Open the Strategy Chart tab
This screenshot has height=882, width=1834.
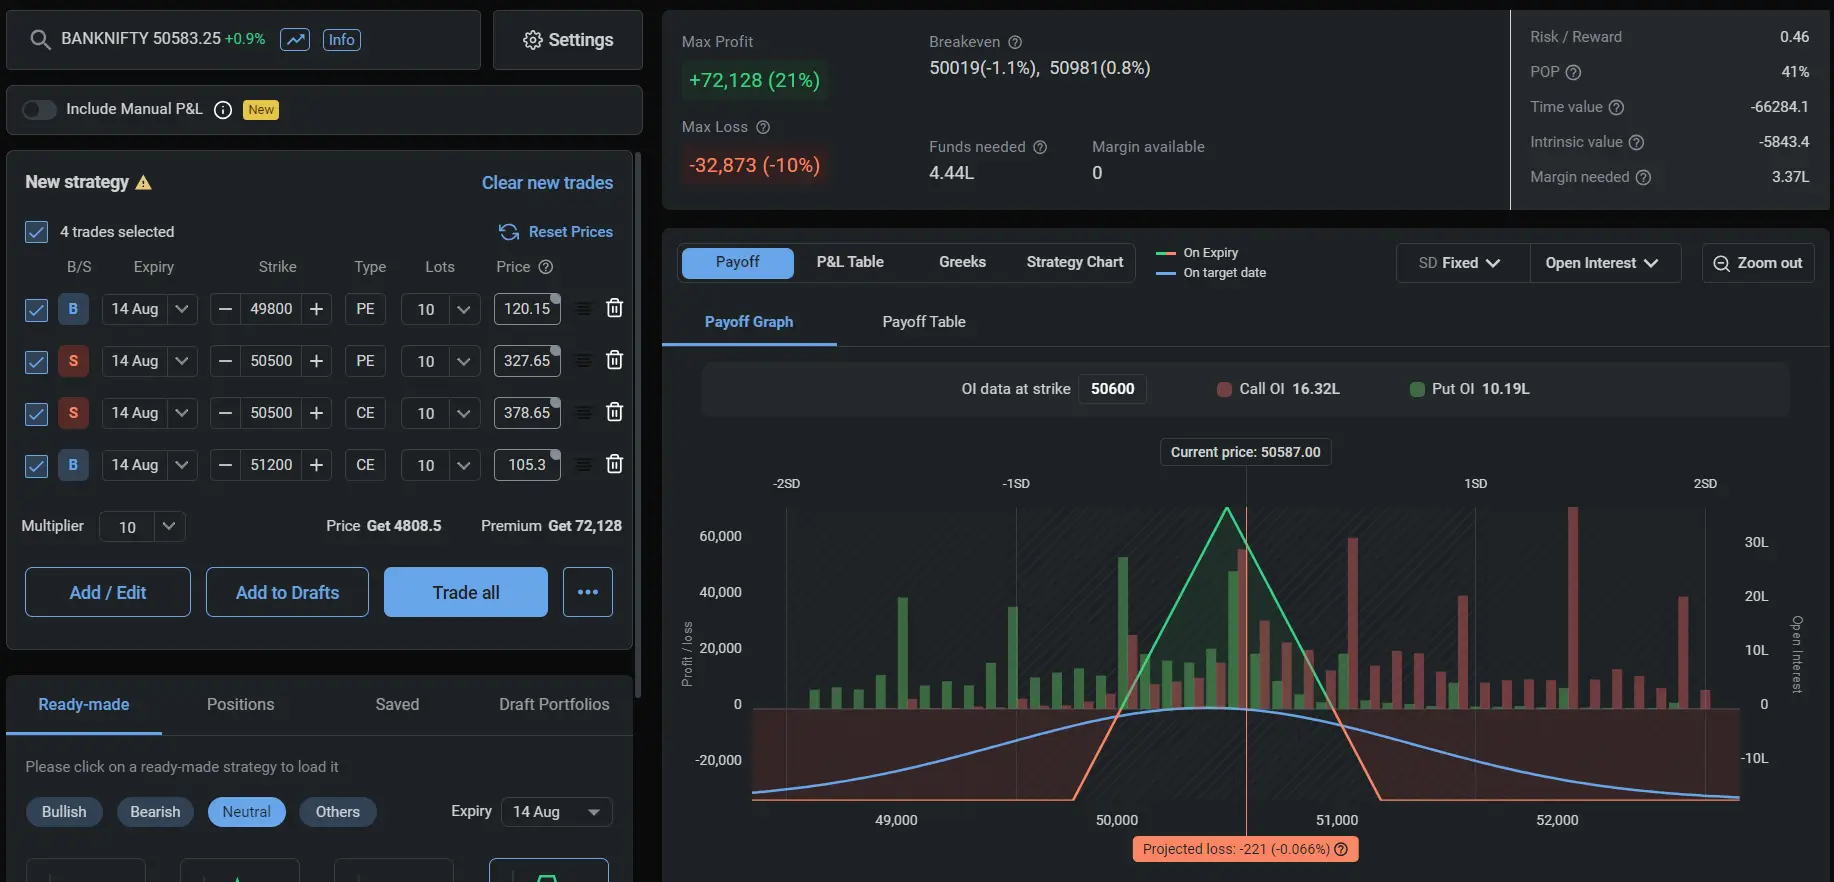click(x=1075, y=262)
